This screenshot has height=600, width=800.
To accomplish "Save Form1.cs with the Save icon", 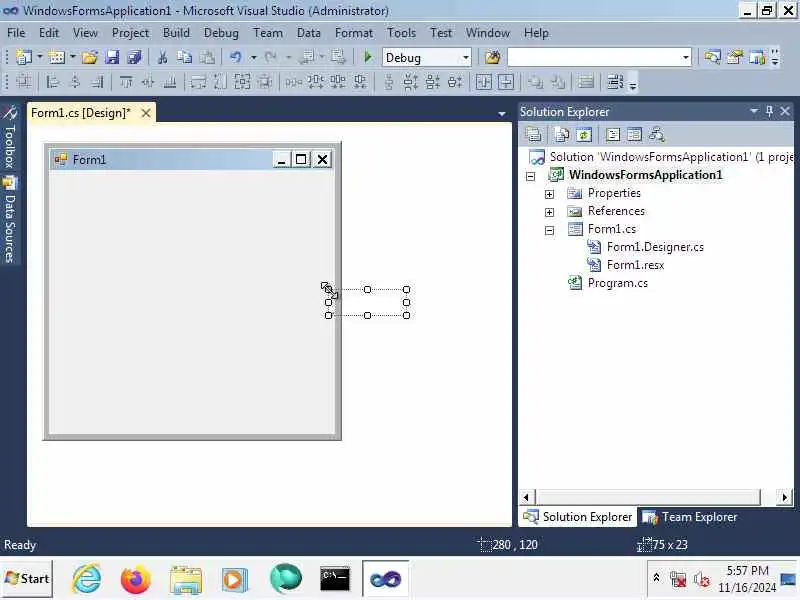I will pos(112,57).
